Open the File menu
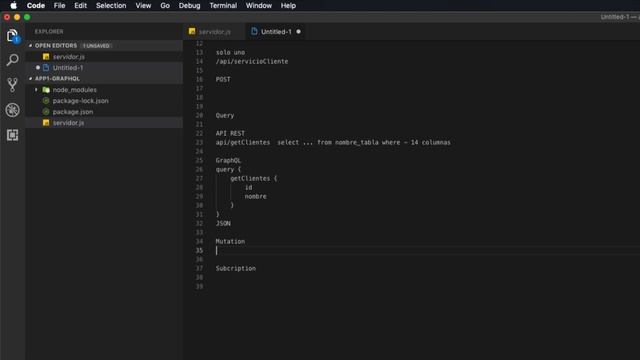 pos(60,5)
